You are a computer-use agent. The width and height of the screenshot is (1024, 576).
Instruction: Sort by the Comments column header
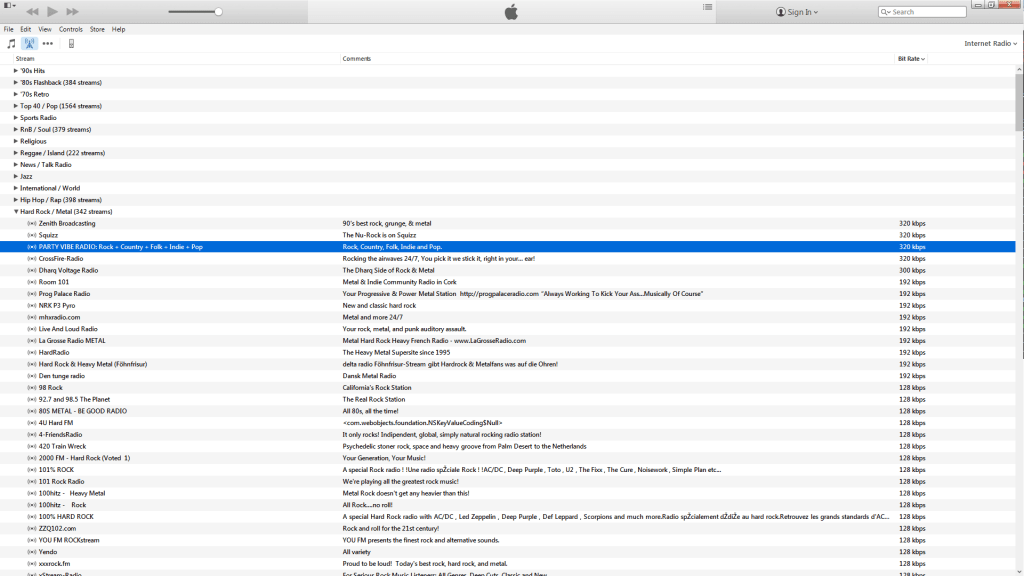357,59
